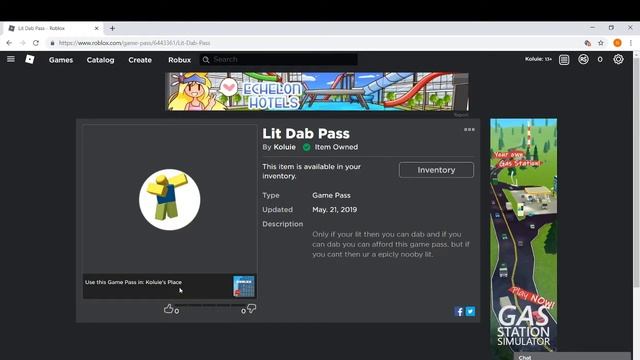Open the Create menu item
The image size is (640, 360).
[140, 60]
